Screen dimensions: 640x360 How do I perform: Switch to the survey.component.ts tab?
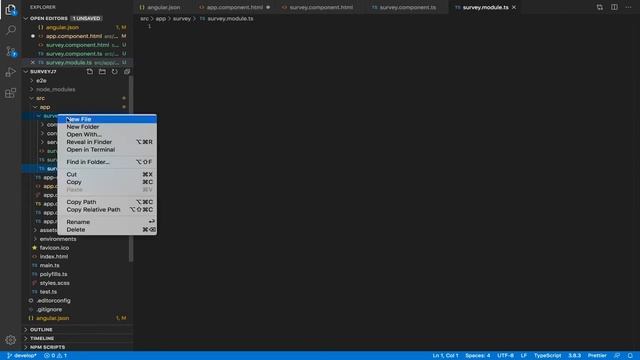[407, 7]
